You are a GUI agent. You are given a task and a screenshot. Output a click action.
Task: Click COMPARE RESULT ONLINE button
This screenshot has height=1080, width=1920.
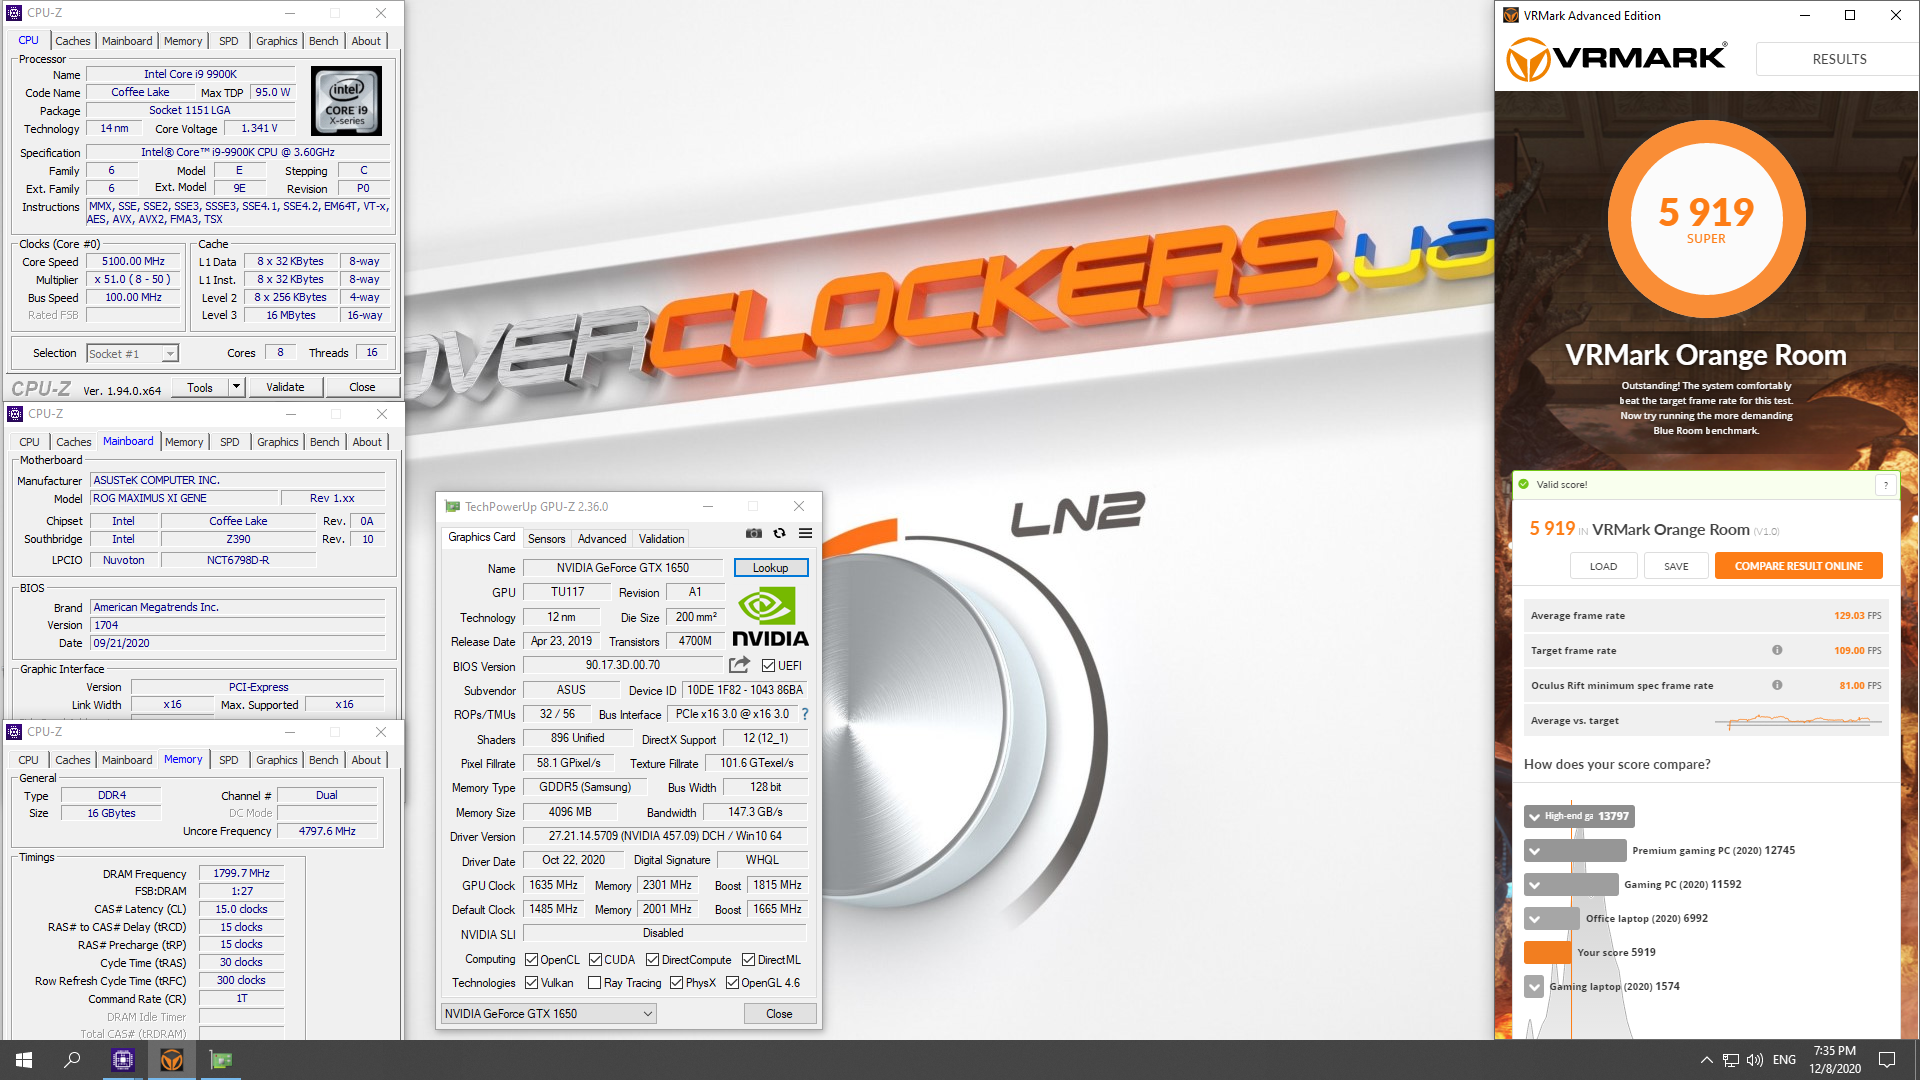point(1798,566)
